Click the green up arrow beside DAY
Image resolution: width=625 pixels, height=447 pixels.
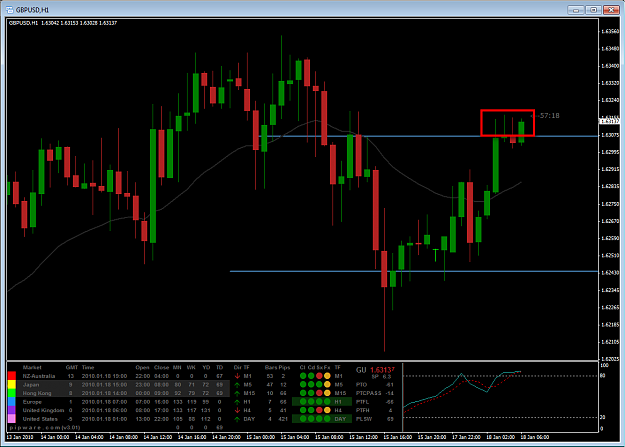click(237, 419)
